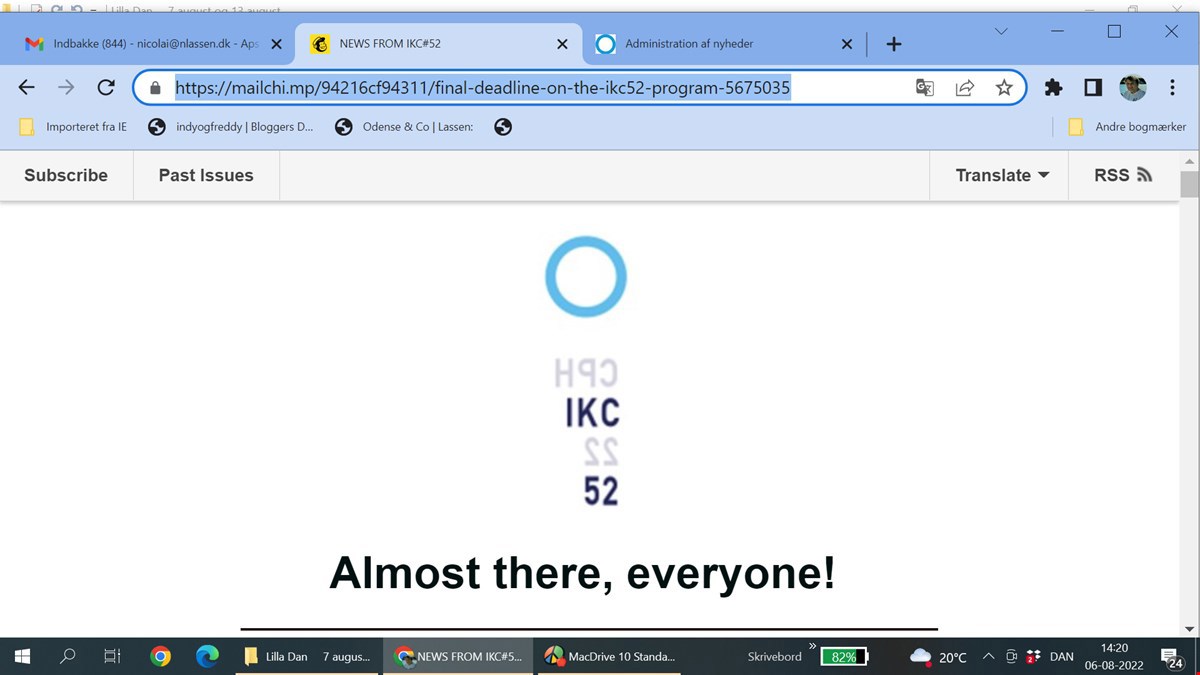
Task: Open the extensions puzzle icon
Action: tap(1053, 88)
